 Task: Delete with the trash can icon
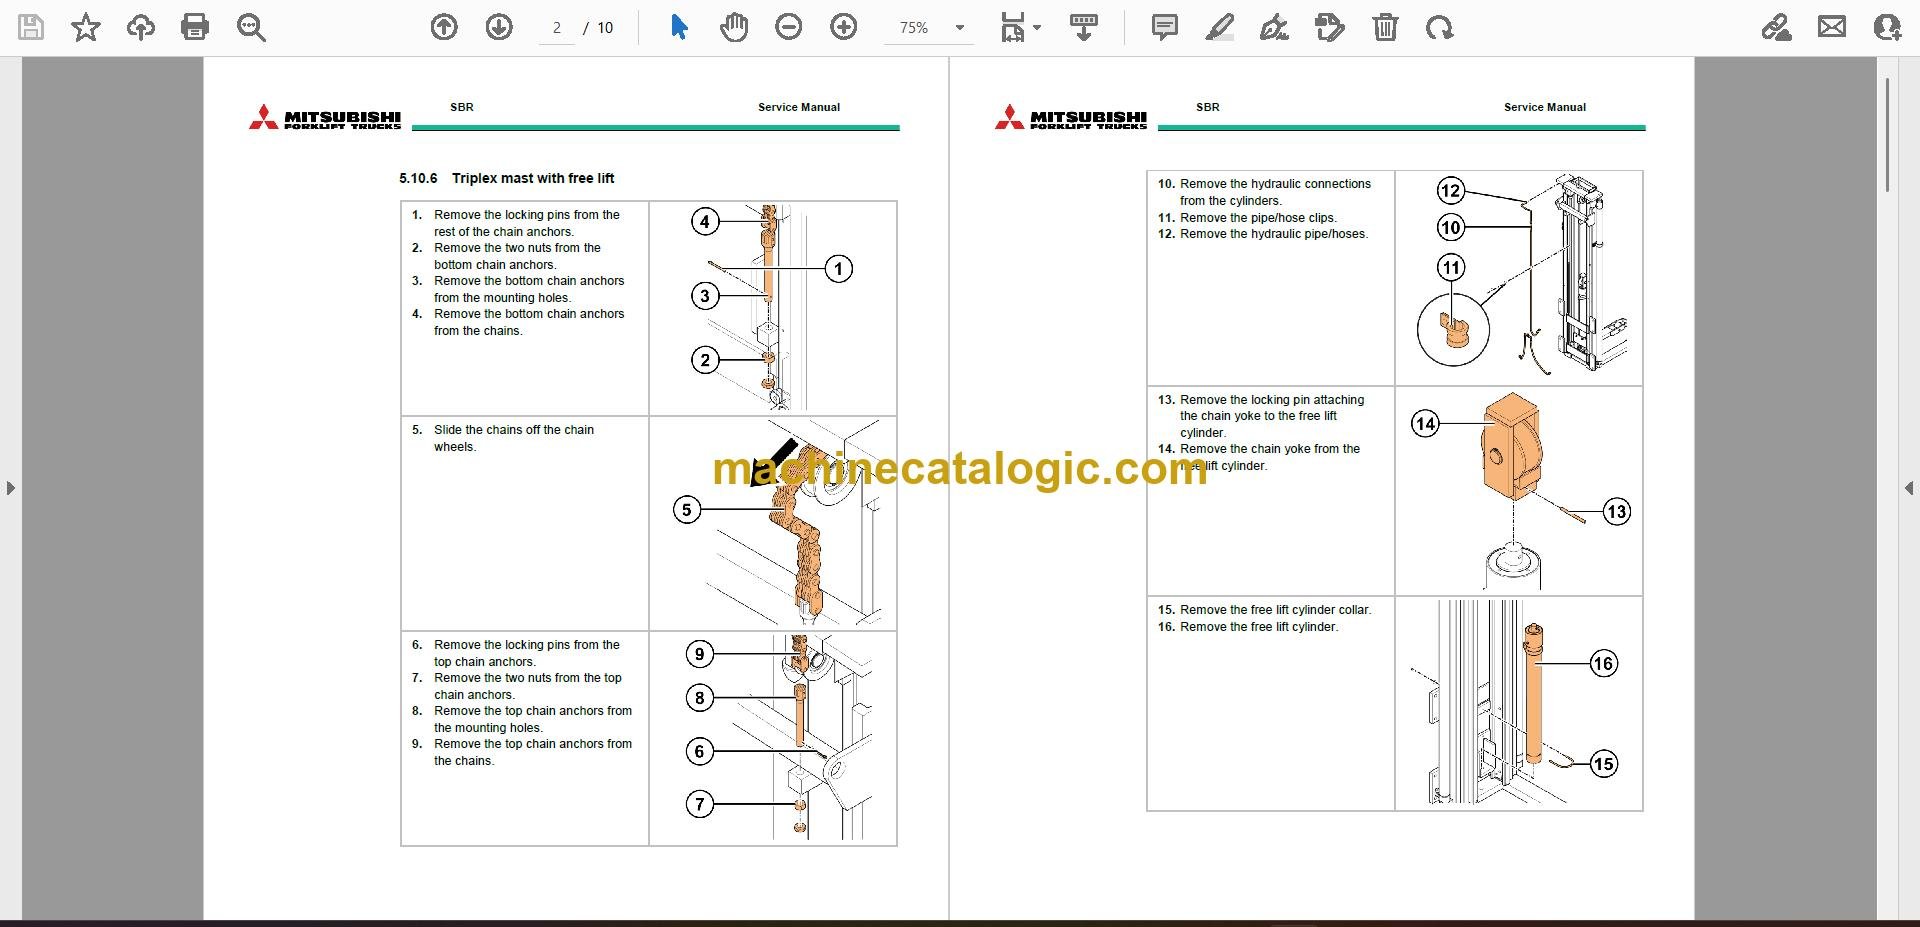(x=1385, y=28)
